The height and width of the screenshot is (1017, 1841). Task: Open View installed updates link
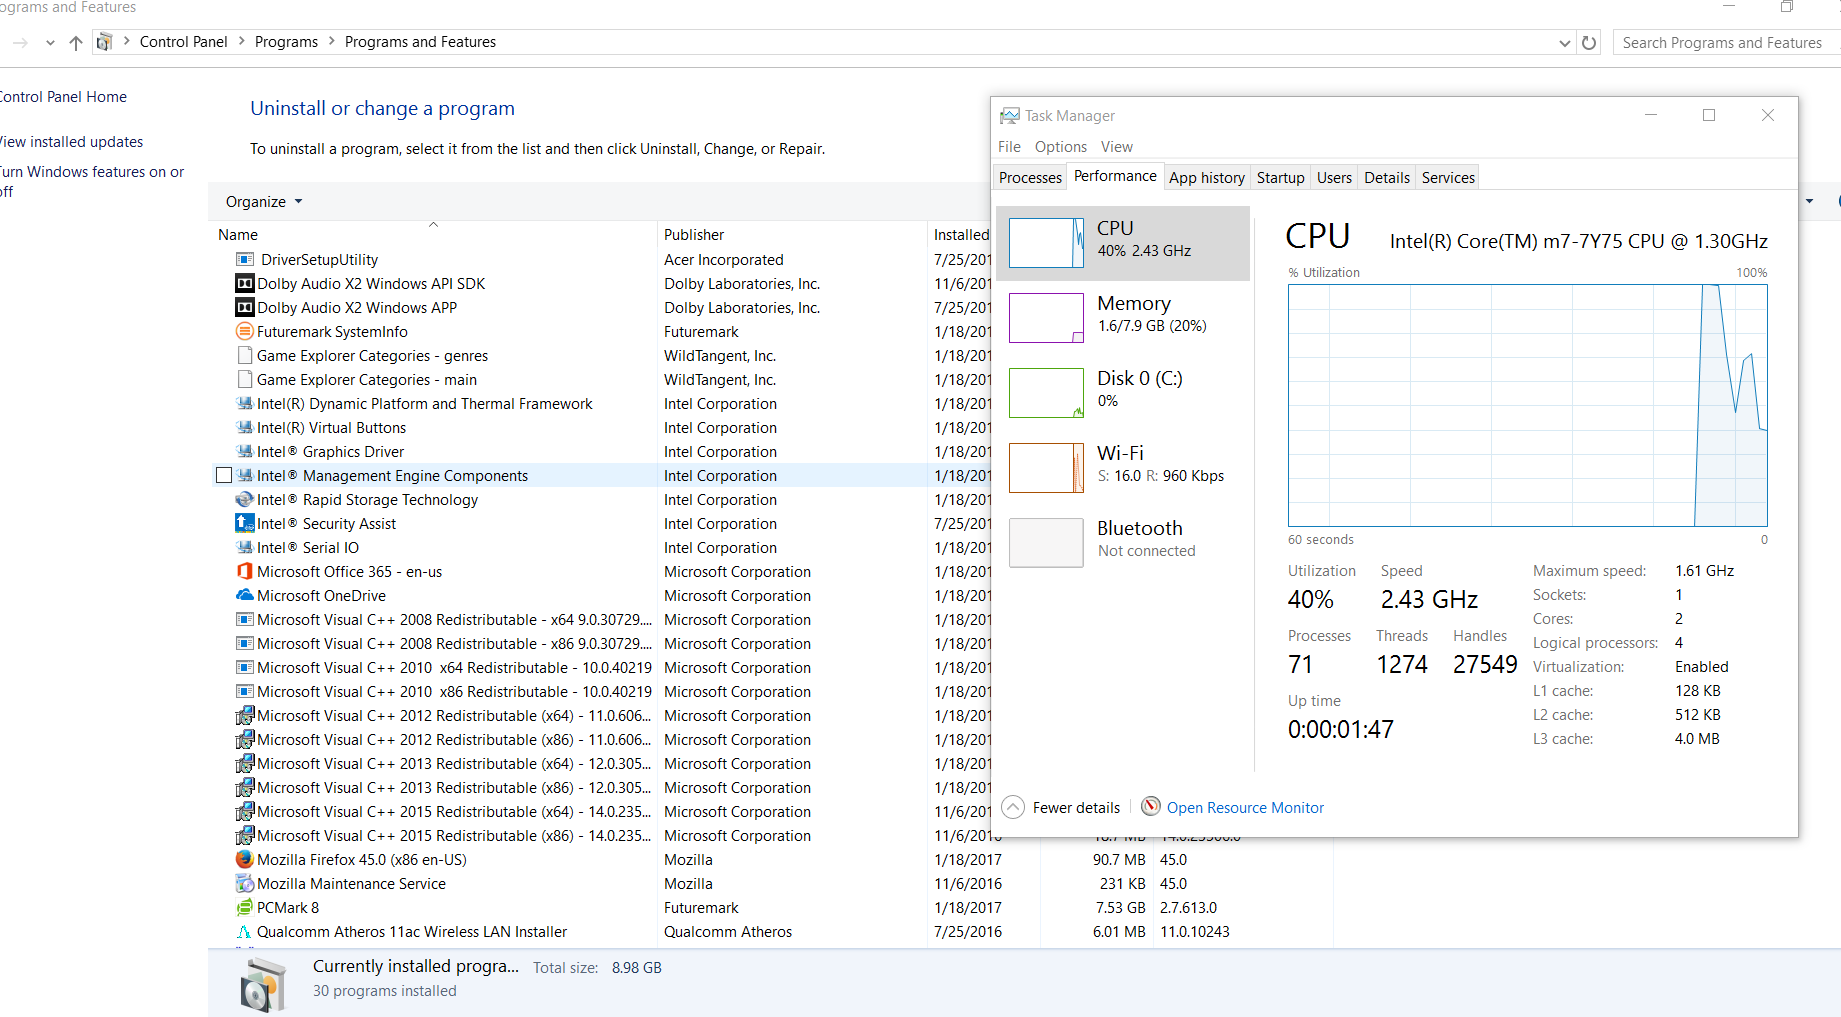[71, 142]
